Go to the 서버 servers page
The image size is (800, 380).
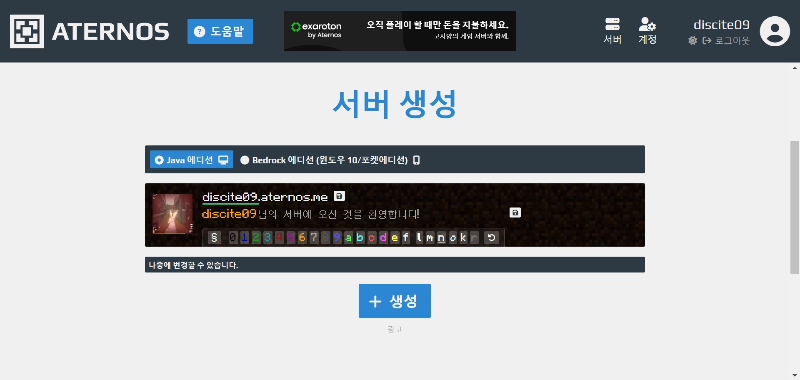pyautogui.click(x=612, y=31)
